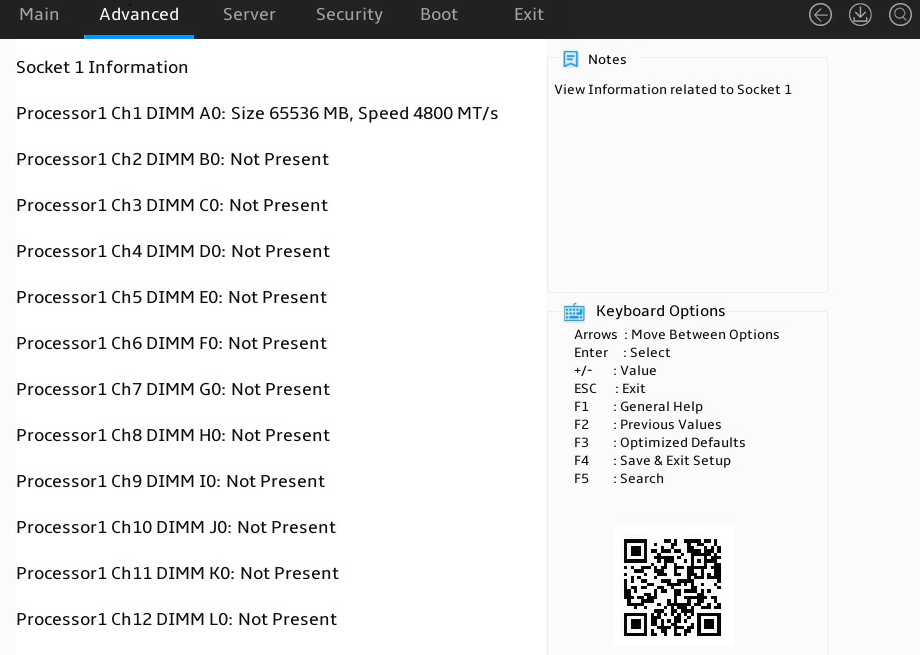Viewport: 920px width, 655px height.
Task: Select Processor1 Ch10 DIMM J0 row
Action: pos(176,528)
